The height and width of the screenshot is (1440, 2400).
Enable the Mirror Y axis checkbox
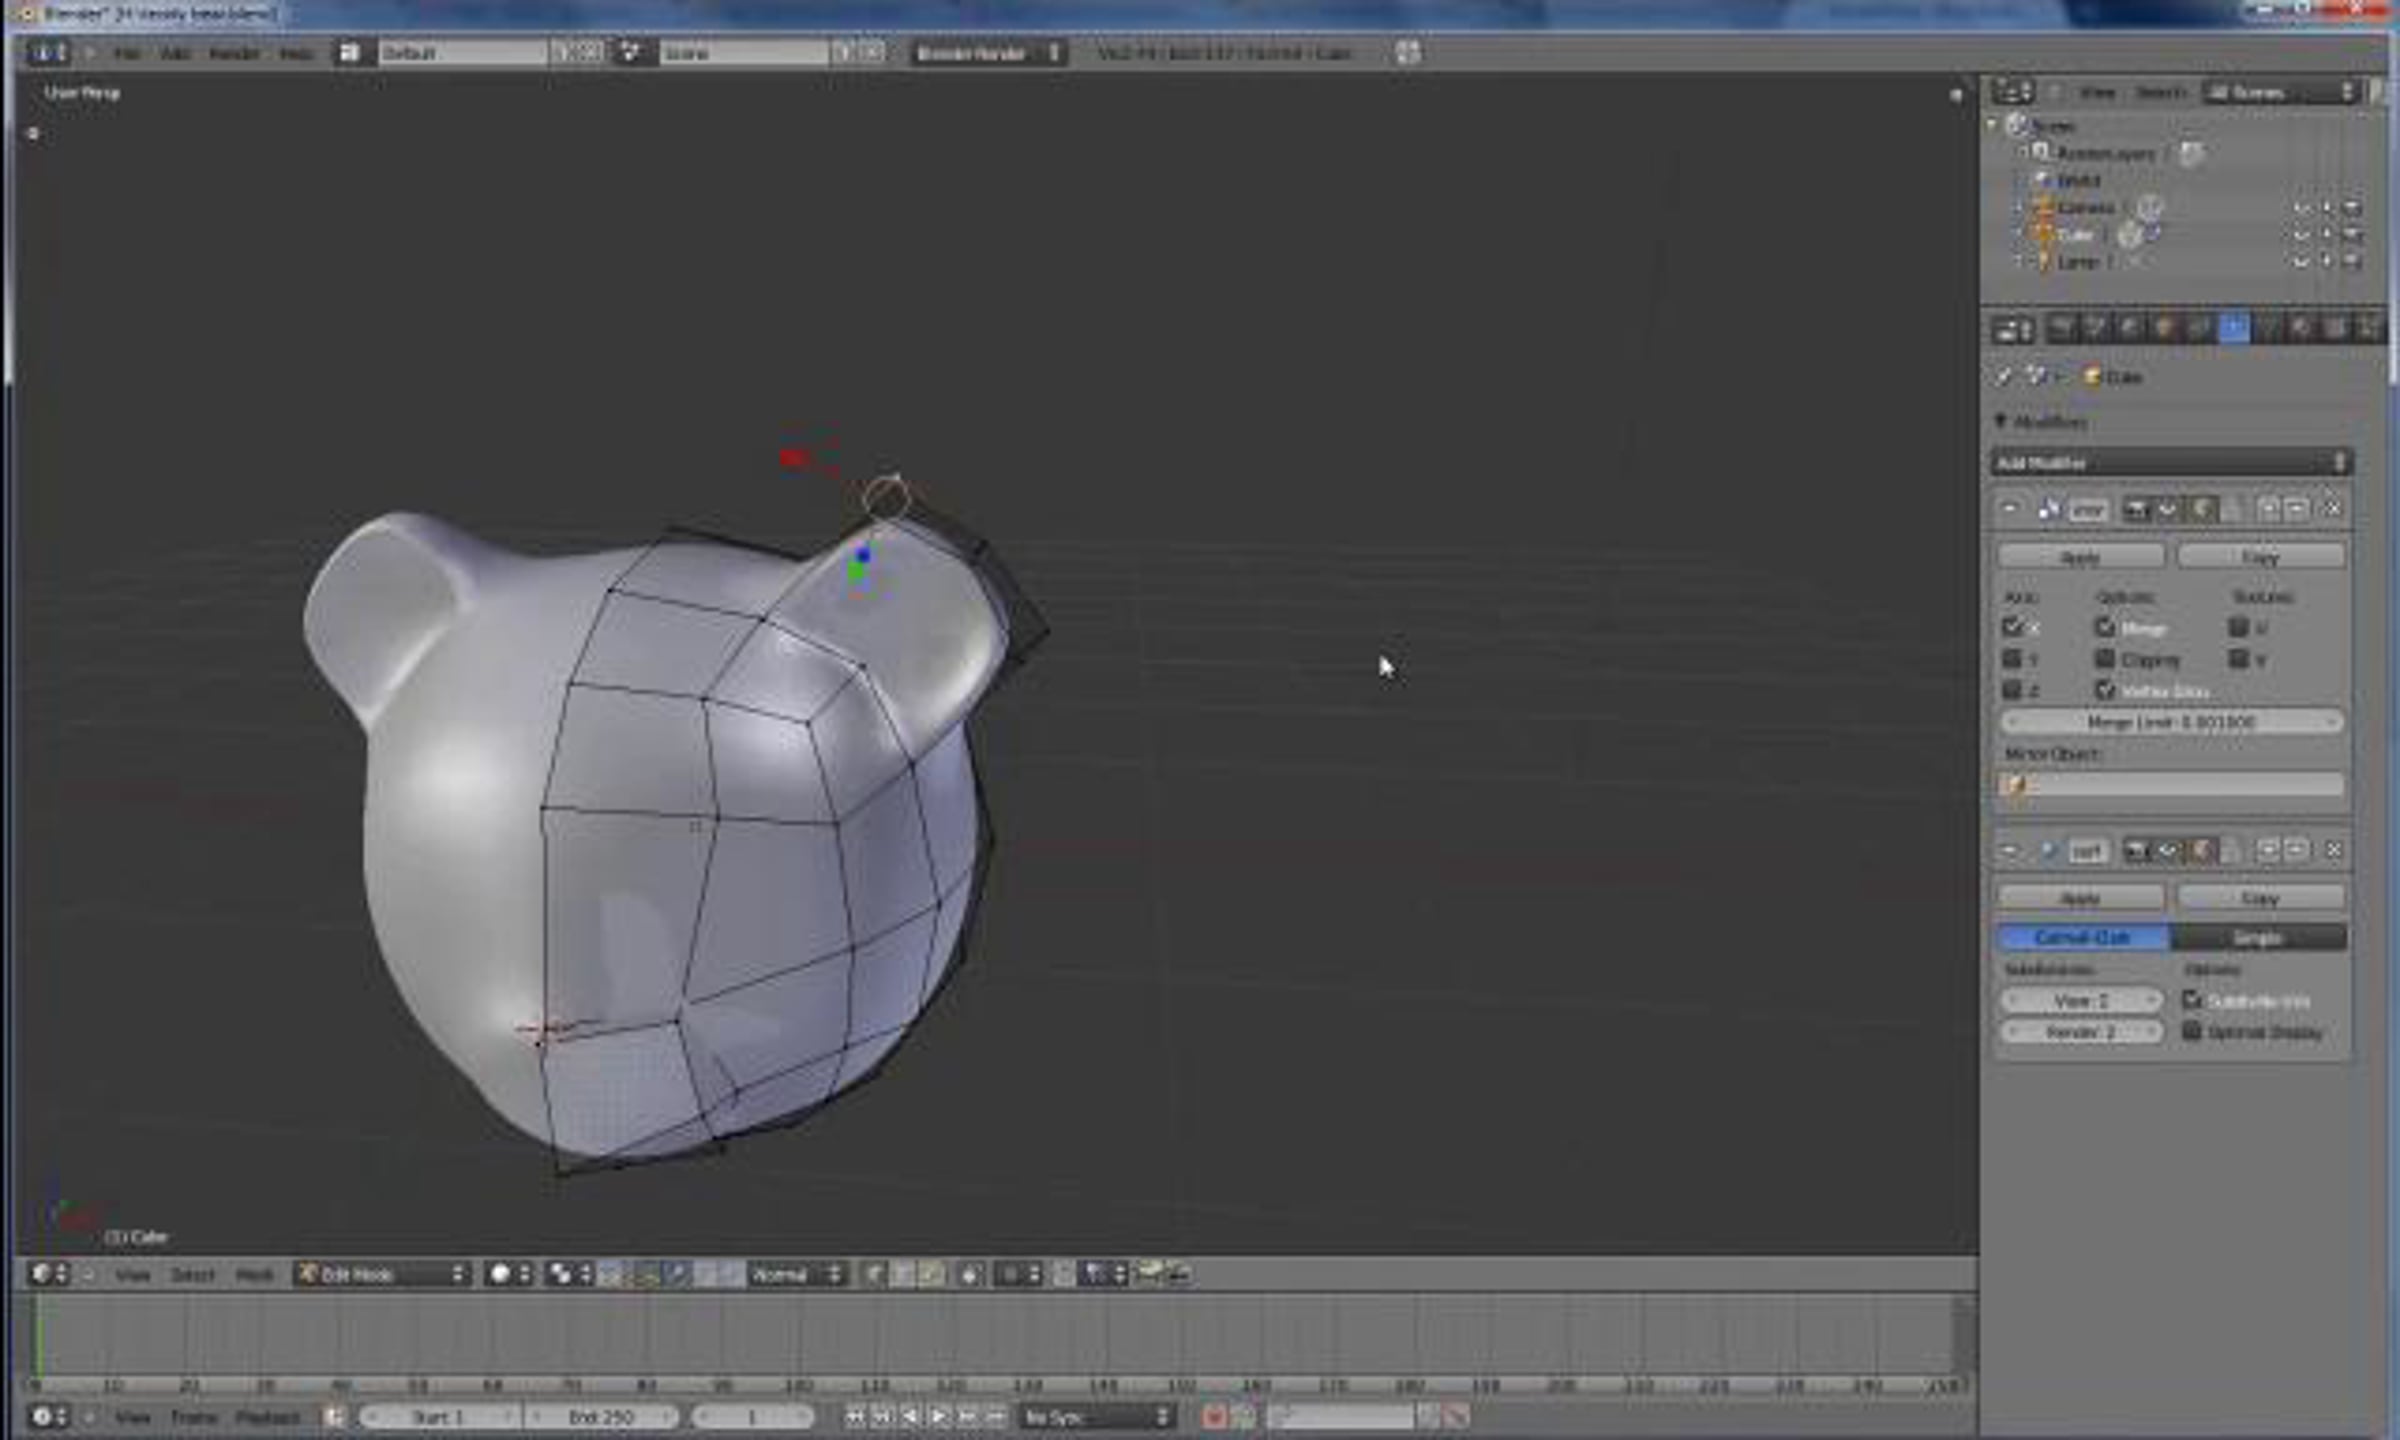coord(2012,659)
